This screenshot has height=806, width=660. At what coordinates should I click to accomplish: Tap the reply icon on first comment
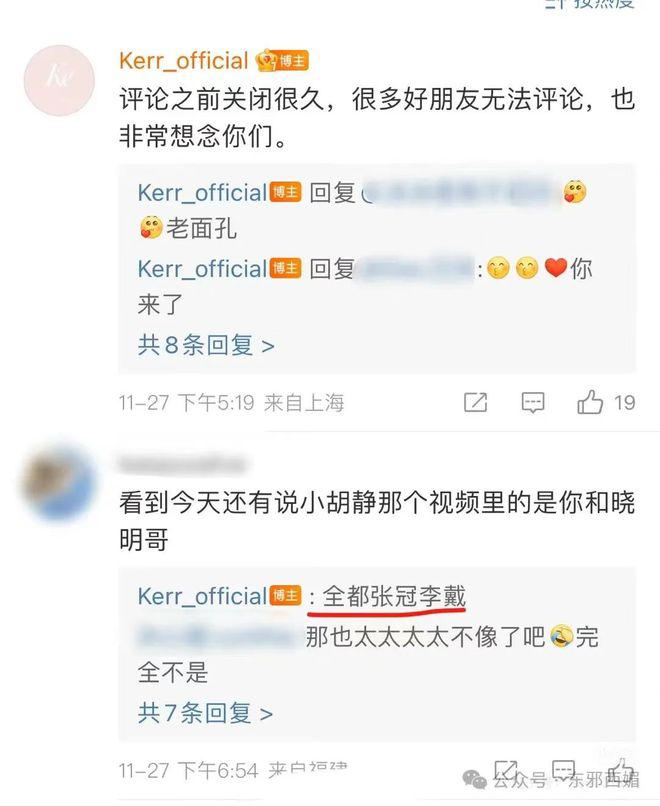(x=533, y=402)
